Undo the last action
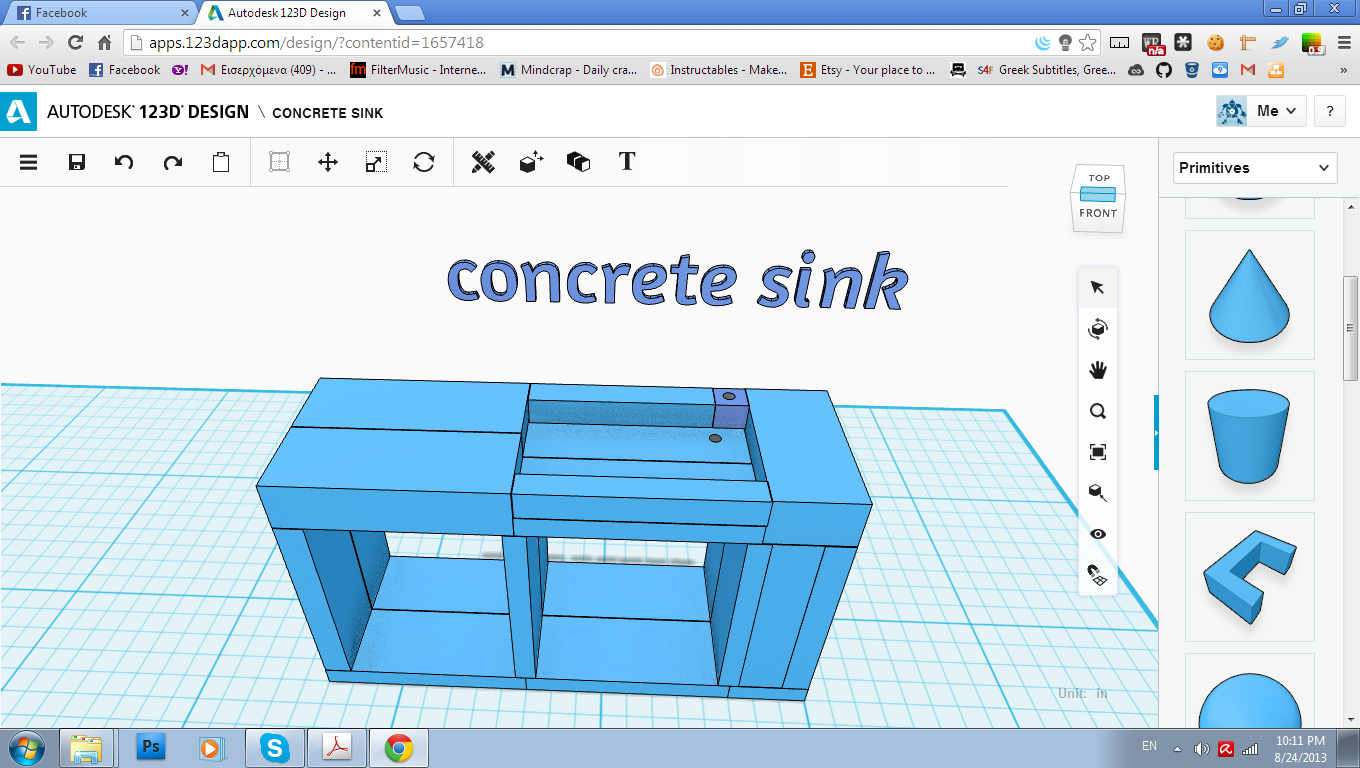Screen dimensions: 1360x768 [124, 161]
